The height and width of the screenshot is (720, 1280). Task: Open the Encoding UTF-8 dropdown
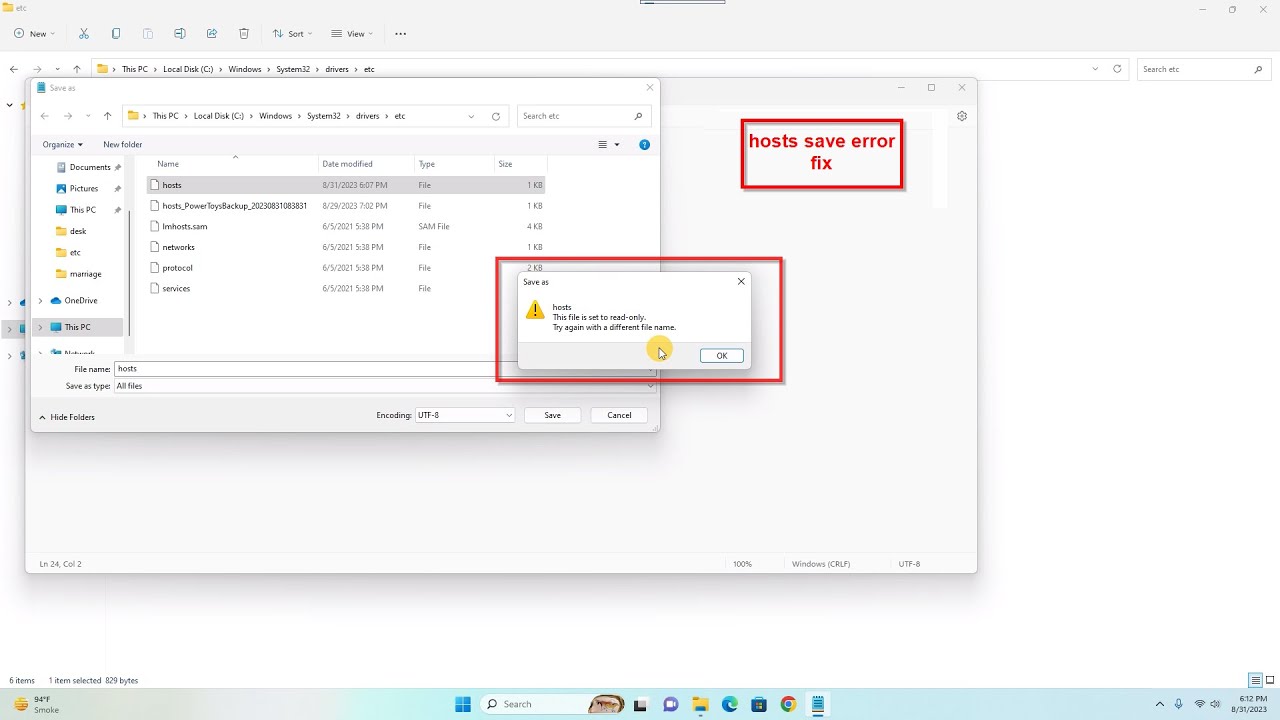(x=465, y=415)
